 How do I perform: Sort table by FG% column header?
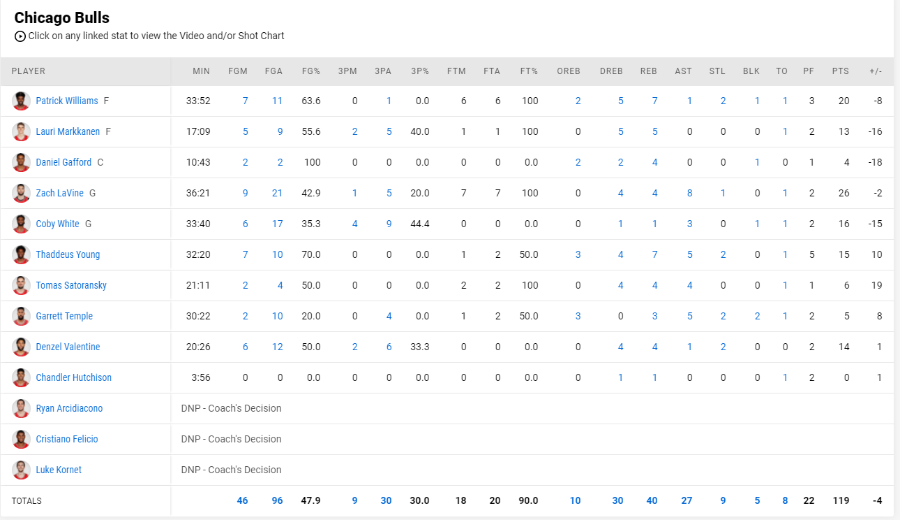(311, 71)
